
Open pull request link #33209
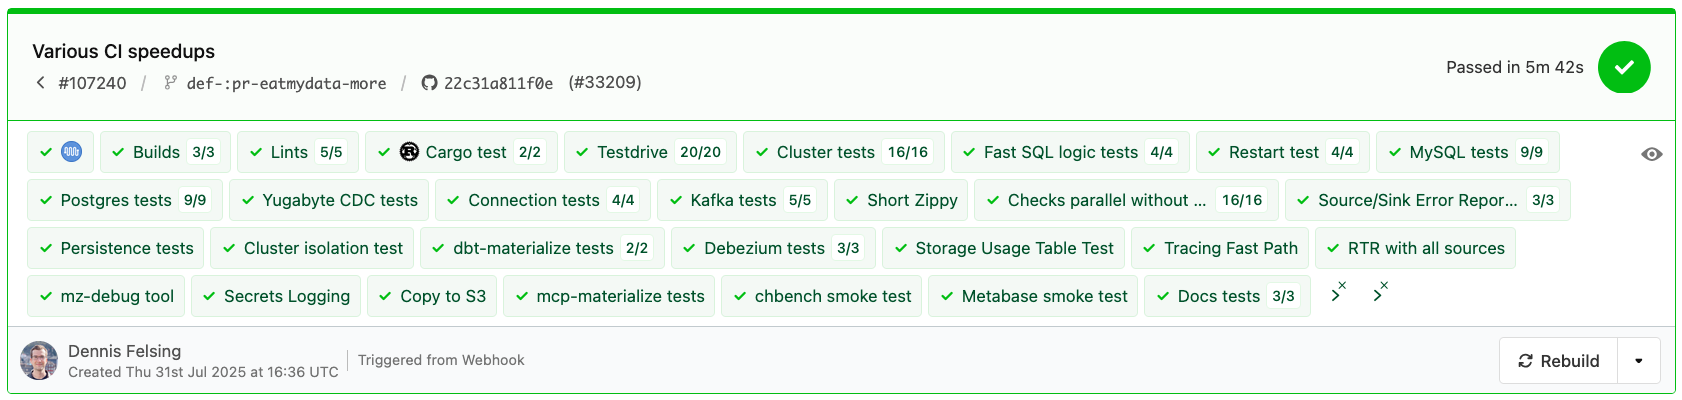click(x=605, y=83)
